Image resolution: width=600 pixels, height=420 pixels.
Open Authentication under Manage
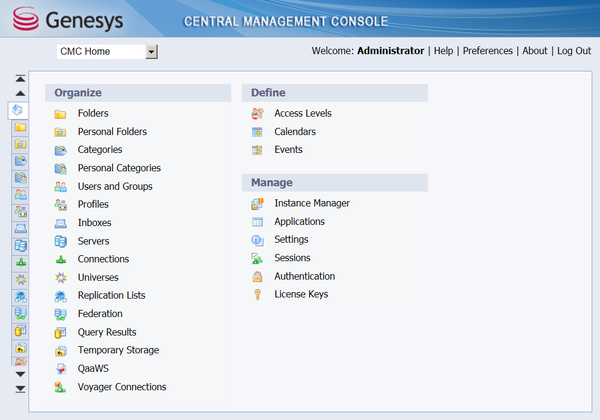tap(305, 276)
